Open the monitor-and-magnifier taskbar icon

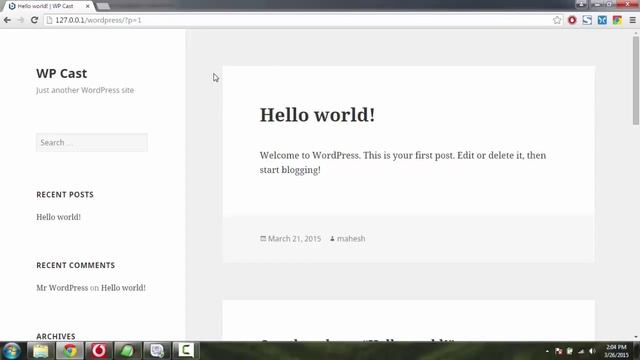[157, 351]
